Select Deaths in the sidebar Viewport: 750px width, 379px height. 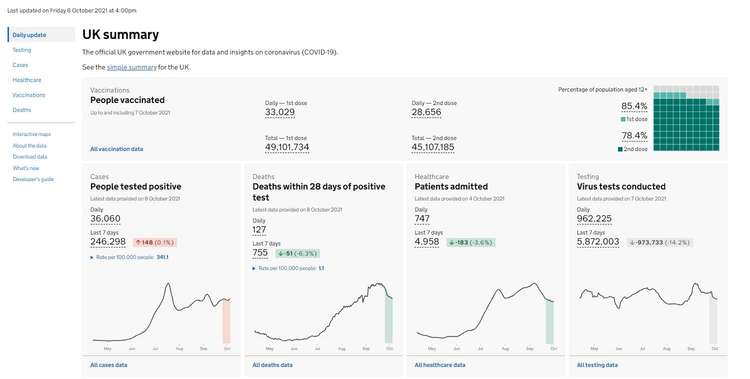pos(22,110)
